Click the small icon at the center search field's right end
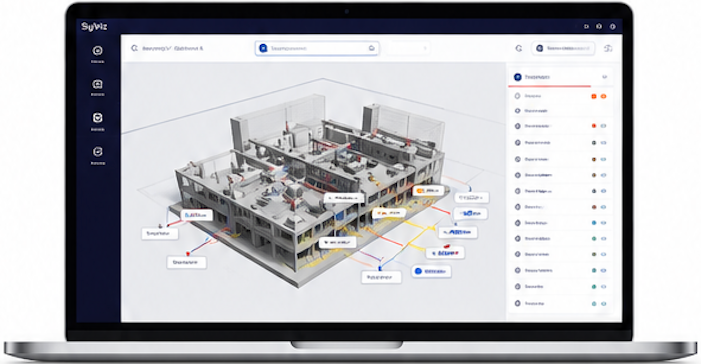The height and width of the screenshot is (364, 701). 371,48
